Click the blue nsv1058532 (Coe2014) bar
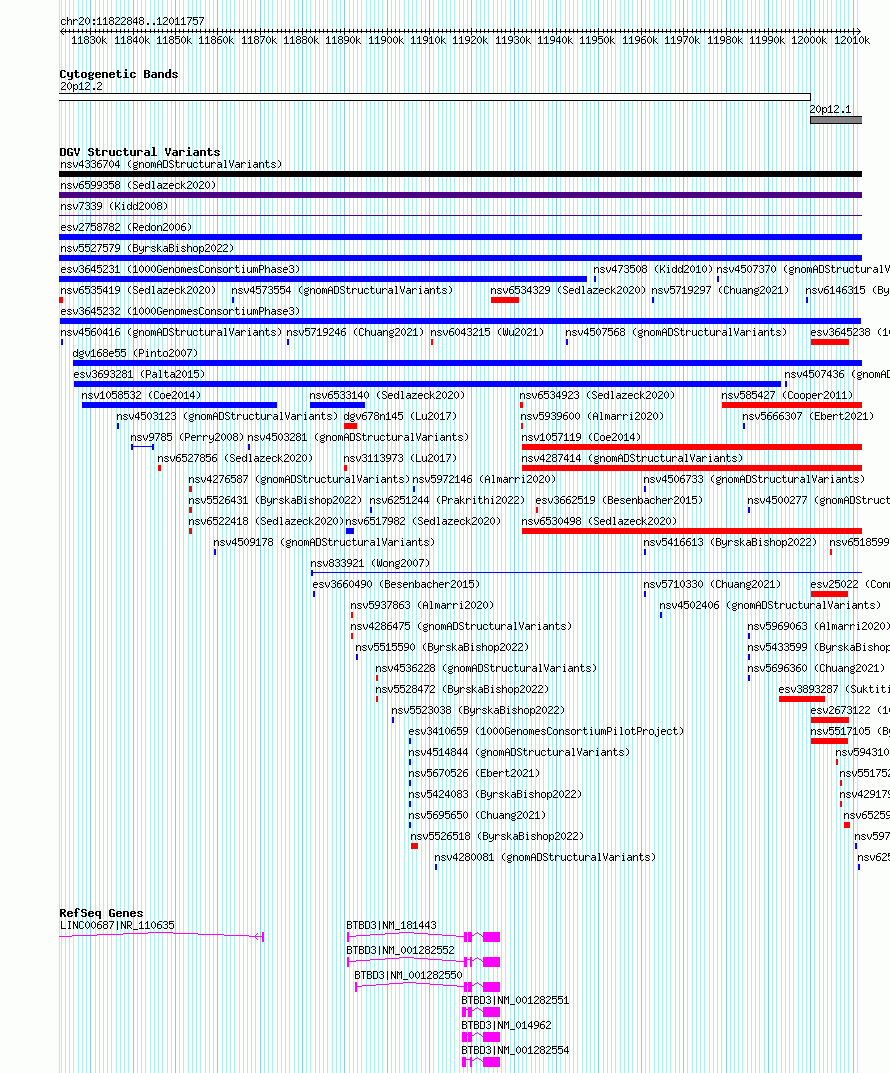 (179, 405)
